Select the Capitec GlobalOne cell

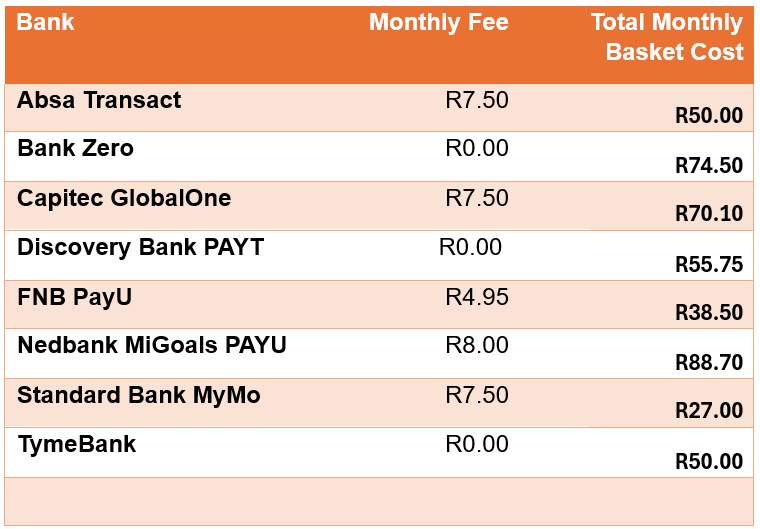[x=124, y=198]
